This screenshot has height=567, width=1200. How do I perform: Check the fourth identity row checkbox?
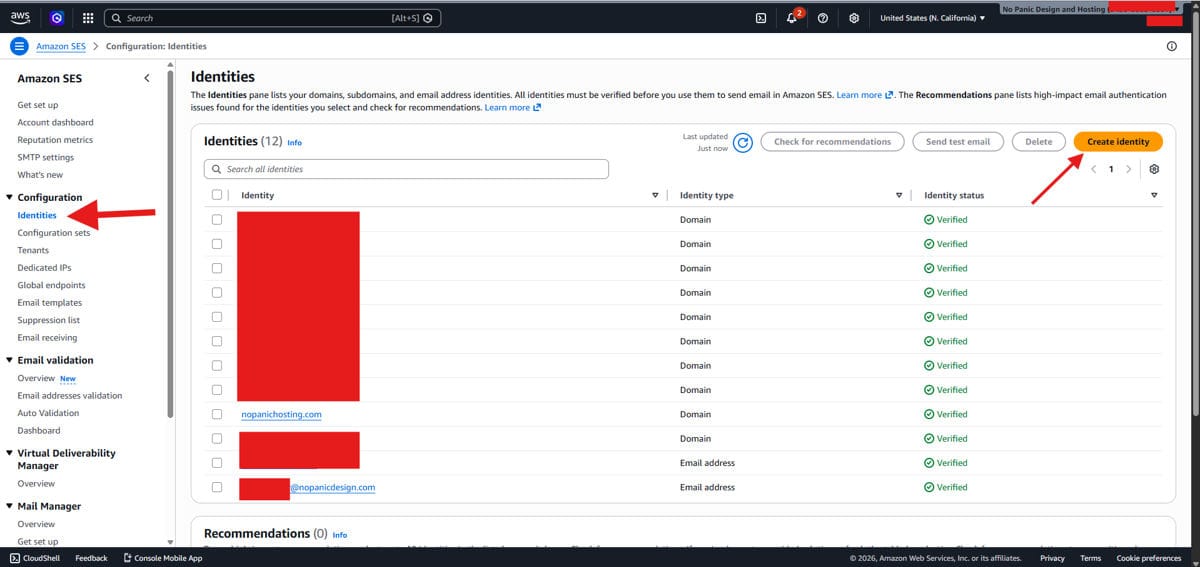(x=217, y=292)
